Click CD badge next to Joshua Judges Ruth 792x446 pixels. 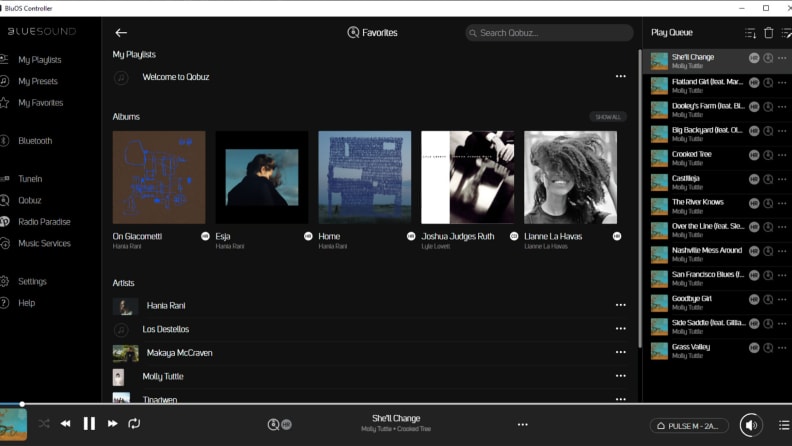click(514, 236)
